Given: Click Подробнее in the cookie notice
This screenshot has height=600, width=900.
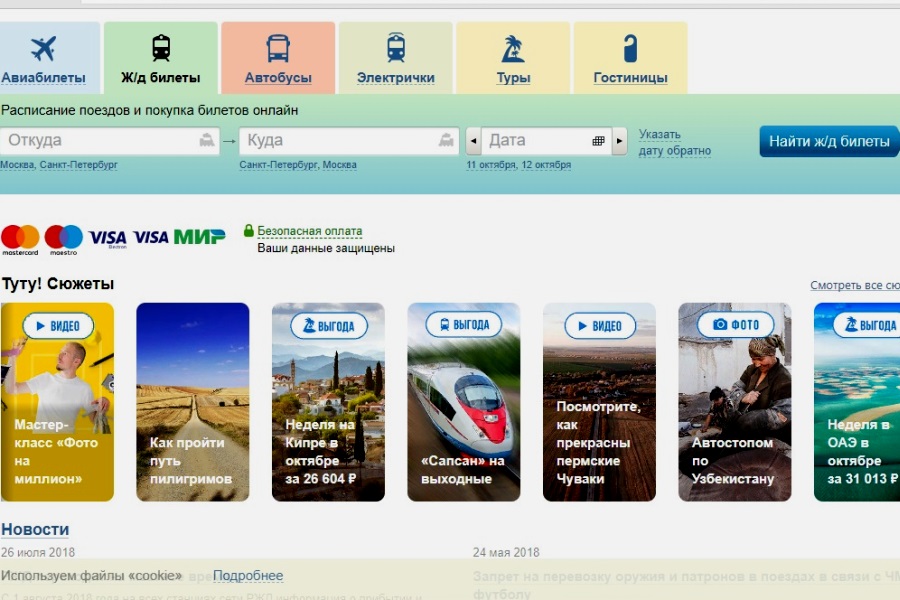Looking at the screenshot, I should [x=248, y=576].
